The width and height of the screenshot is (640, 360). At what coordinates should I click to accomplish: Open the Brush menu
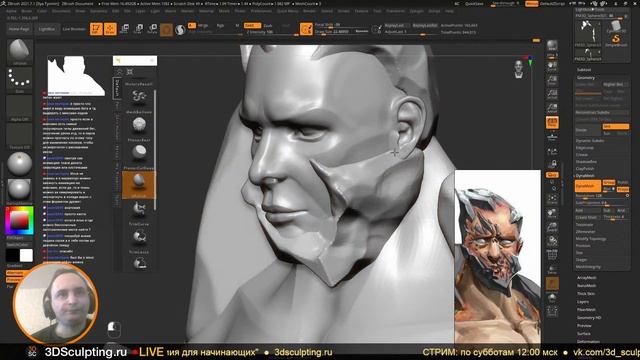coord(27,11)
